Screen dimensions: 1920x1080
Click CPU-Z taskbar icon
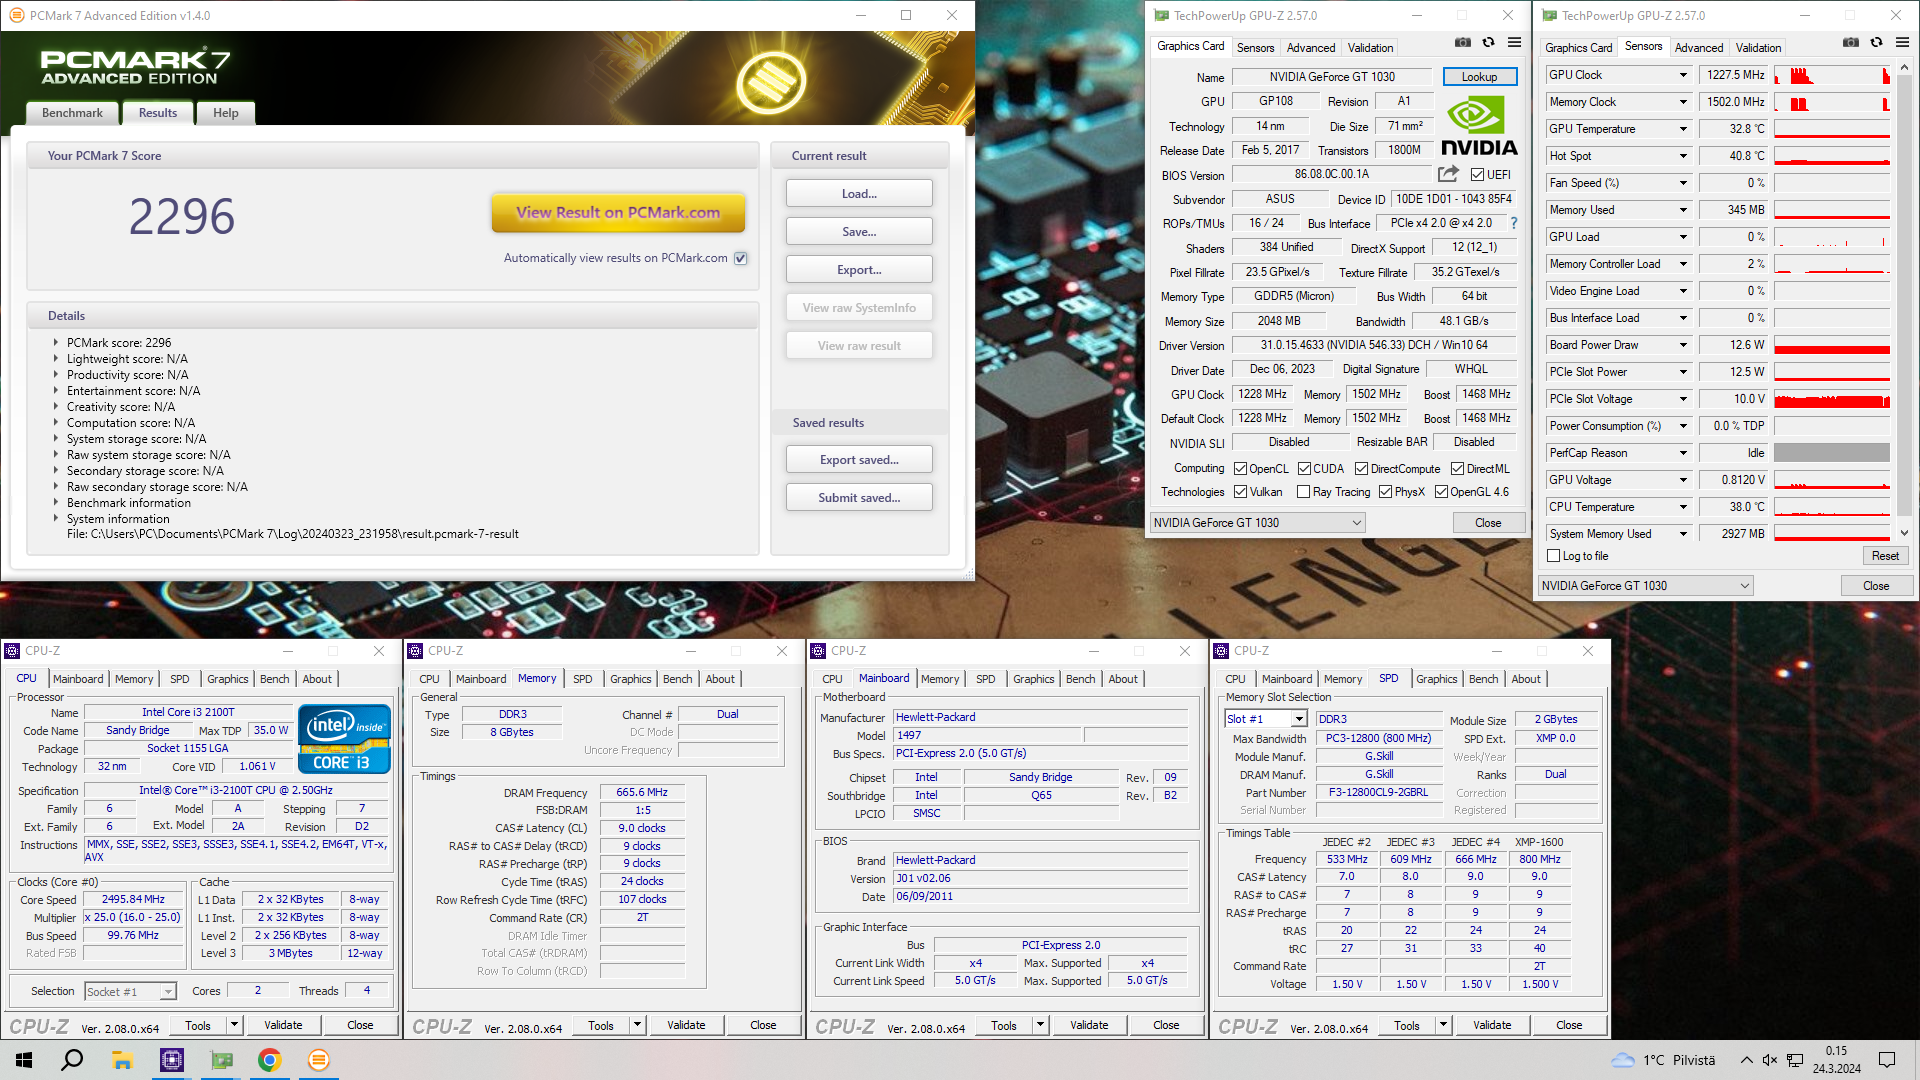pyautogui.click(x=172, y=1060)
